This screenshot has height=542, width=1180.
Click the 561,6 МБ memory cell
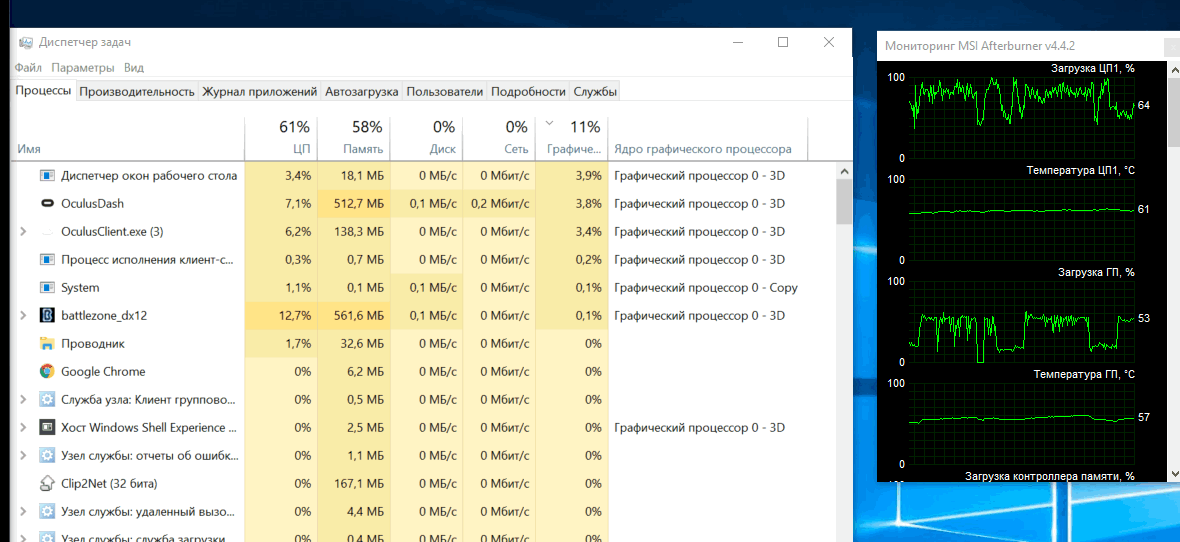pos(354,315)
